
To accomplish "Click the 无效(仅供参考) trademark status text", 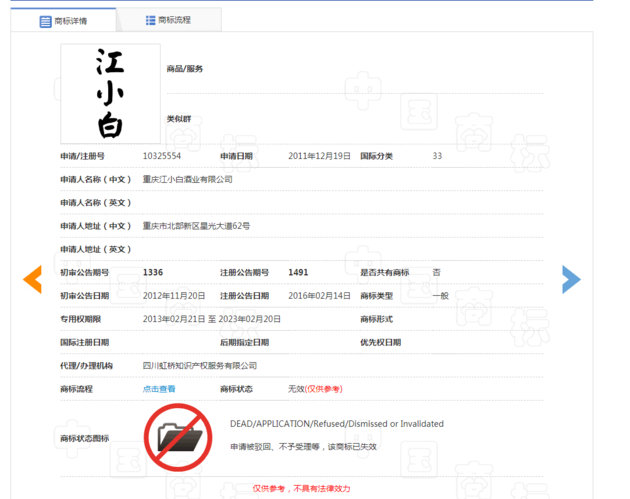I will 315,389.
